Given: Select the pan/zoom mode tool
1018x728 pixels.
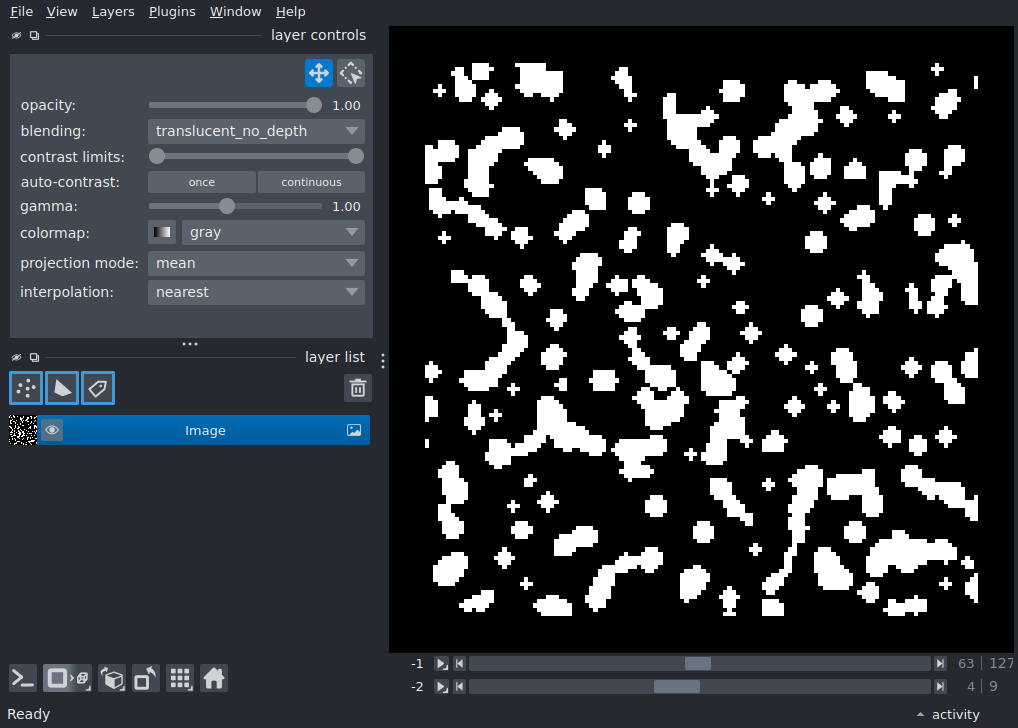Looking at the screenshot, I should point(319,73).
